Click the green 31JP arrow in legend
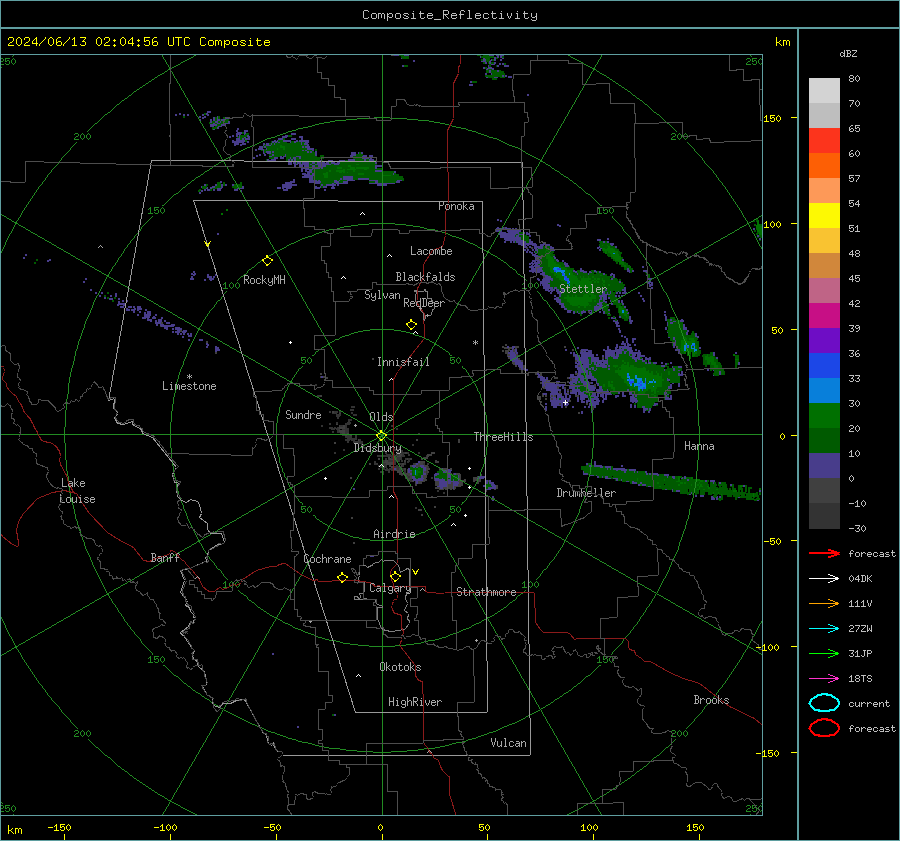Screen dimensions: 900x841 click(824, 653)
